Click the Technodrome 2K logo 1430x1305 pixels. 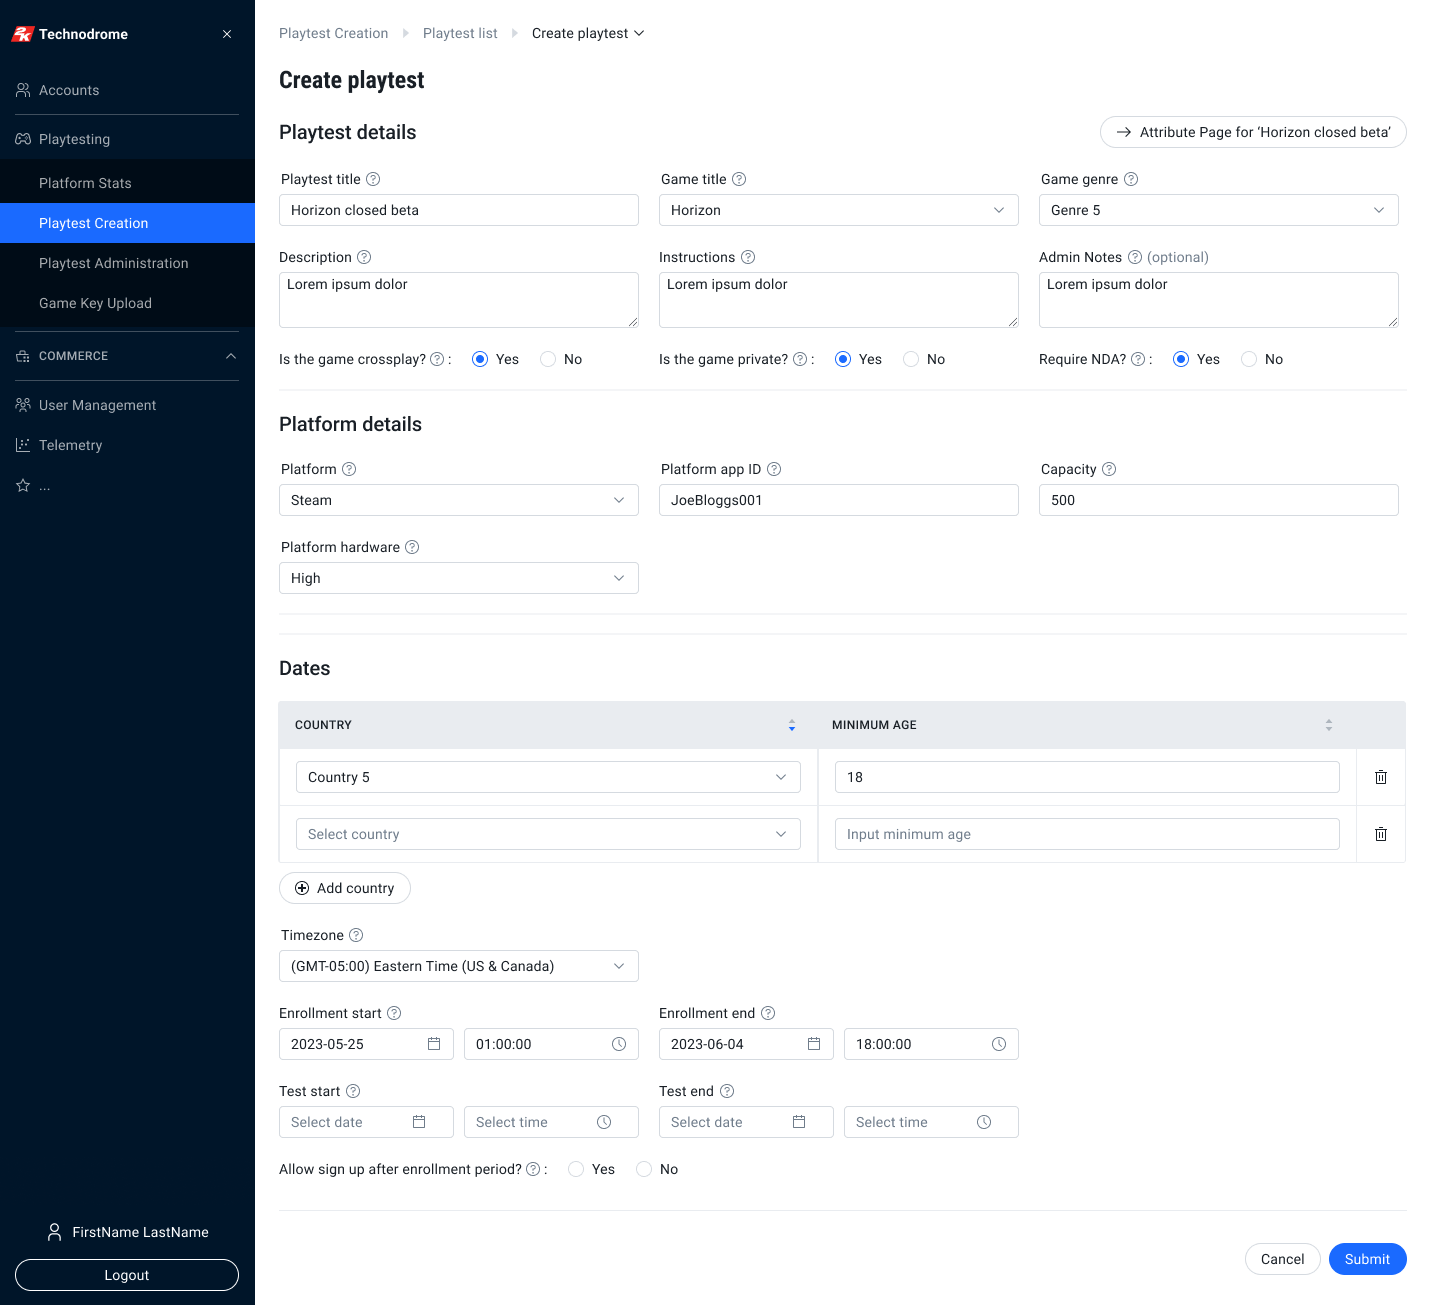(23, 34)
